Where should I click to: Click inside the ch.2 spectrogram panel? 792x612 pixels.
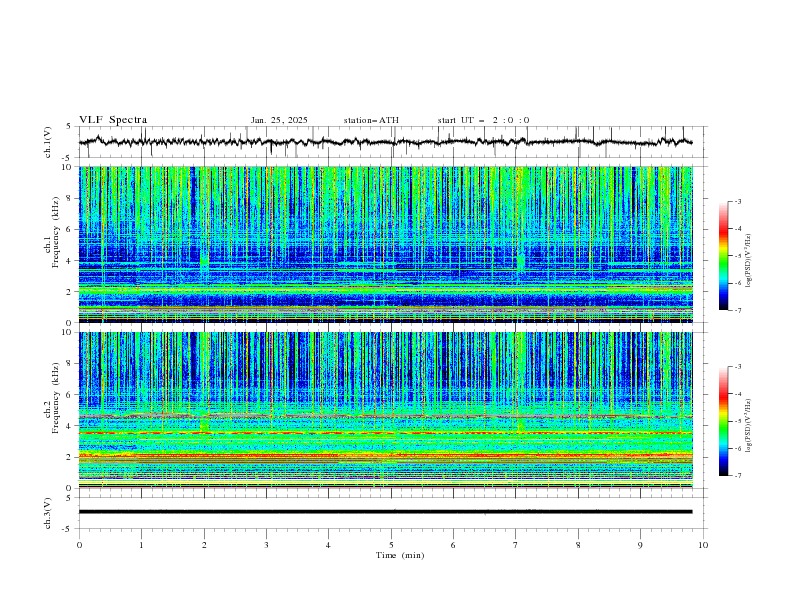click(x=385, y=410)
